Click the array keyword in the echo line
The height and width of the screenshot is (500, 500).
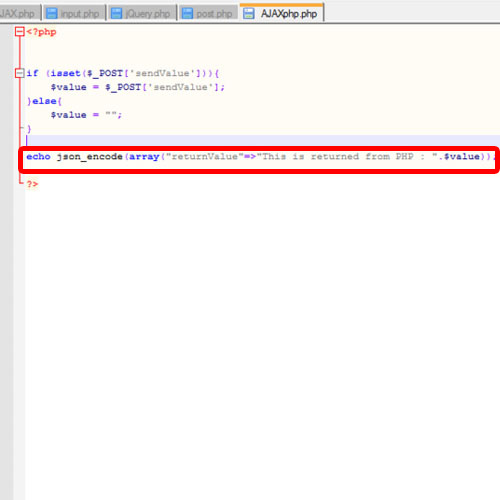point(144,157)
